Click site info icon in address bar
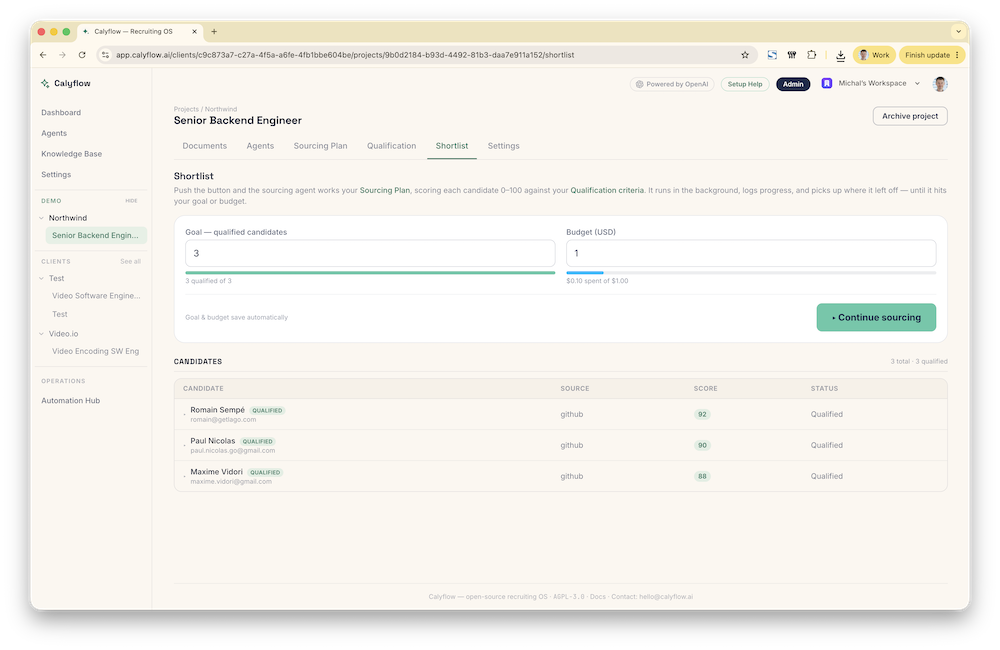 [x=105, y=55]
